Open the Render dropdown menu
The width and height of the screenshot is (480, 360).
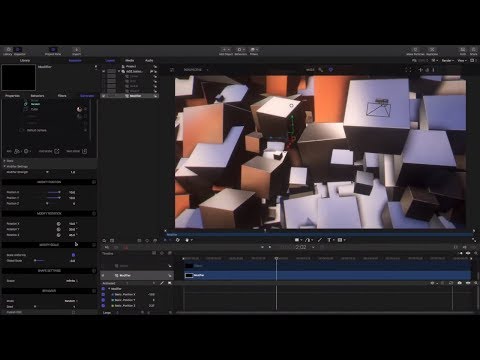click(x=448, y=61)
